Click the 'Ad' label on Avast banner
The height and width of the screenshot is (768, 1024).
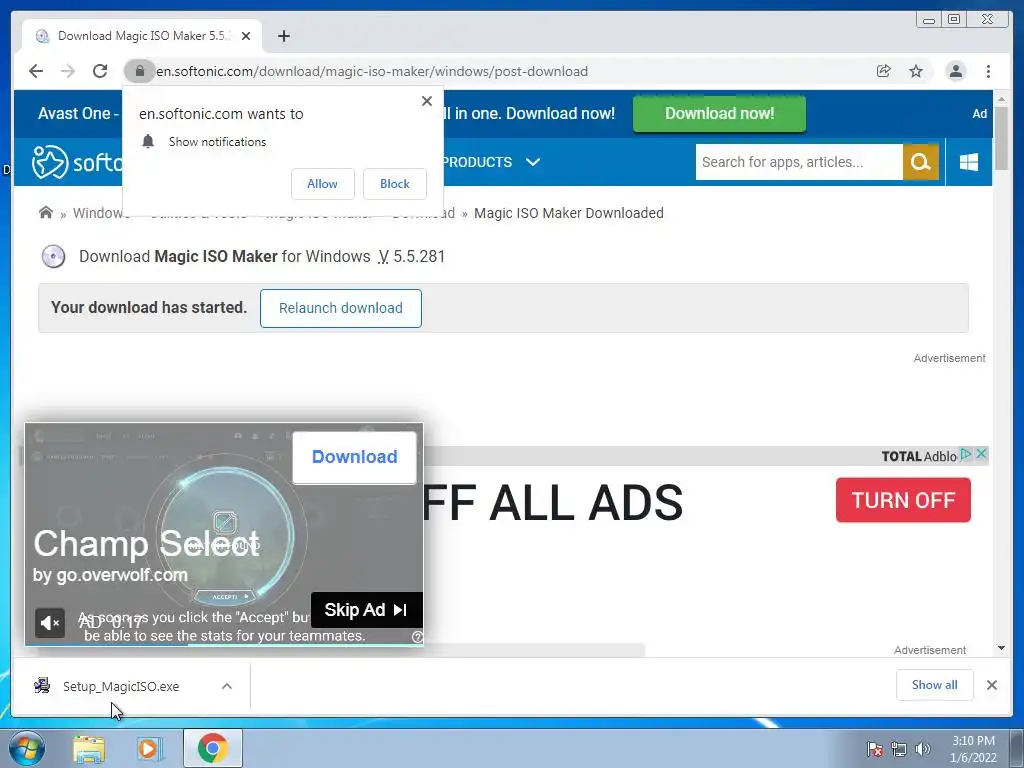pyautogui.click(x=980, y=114)
